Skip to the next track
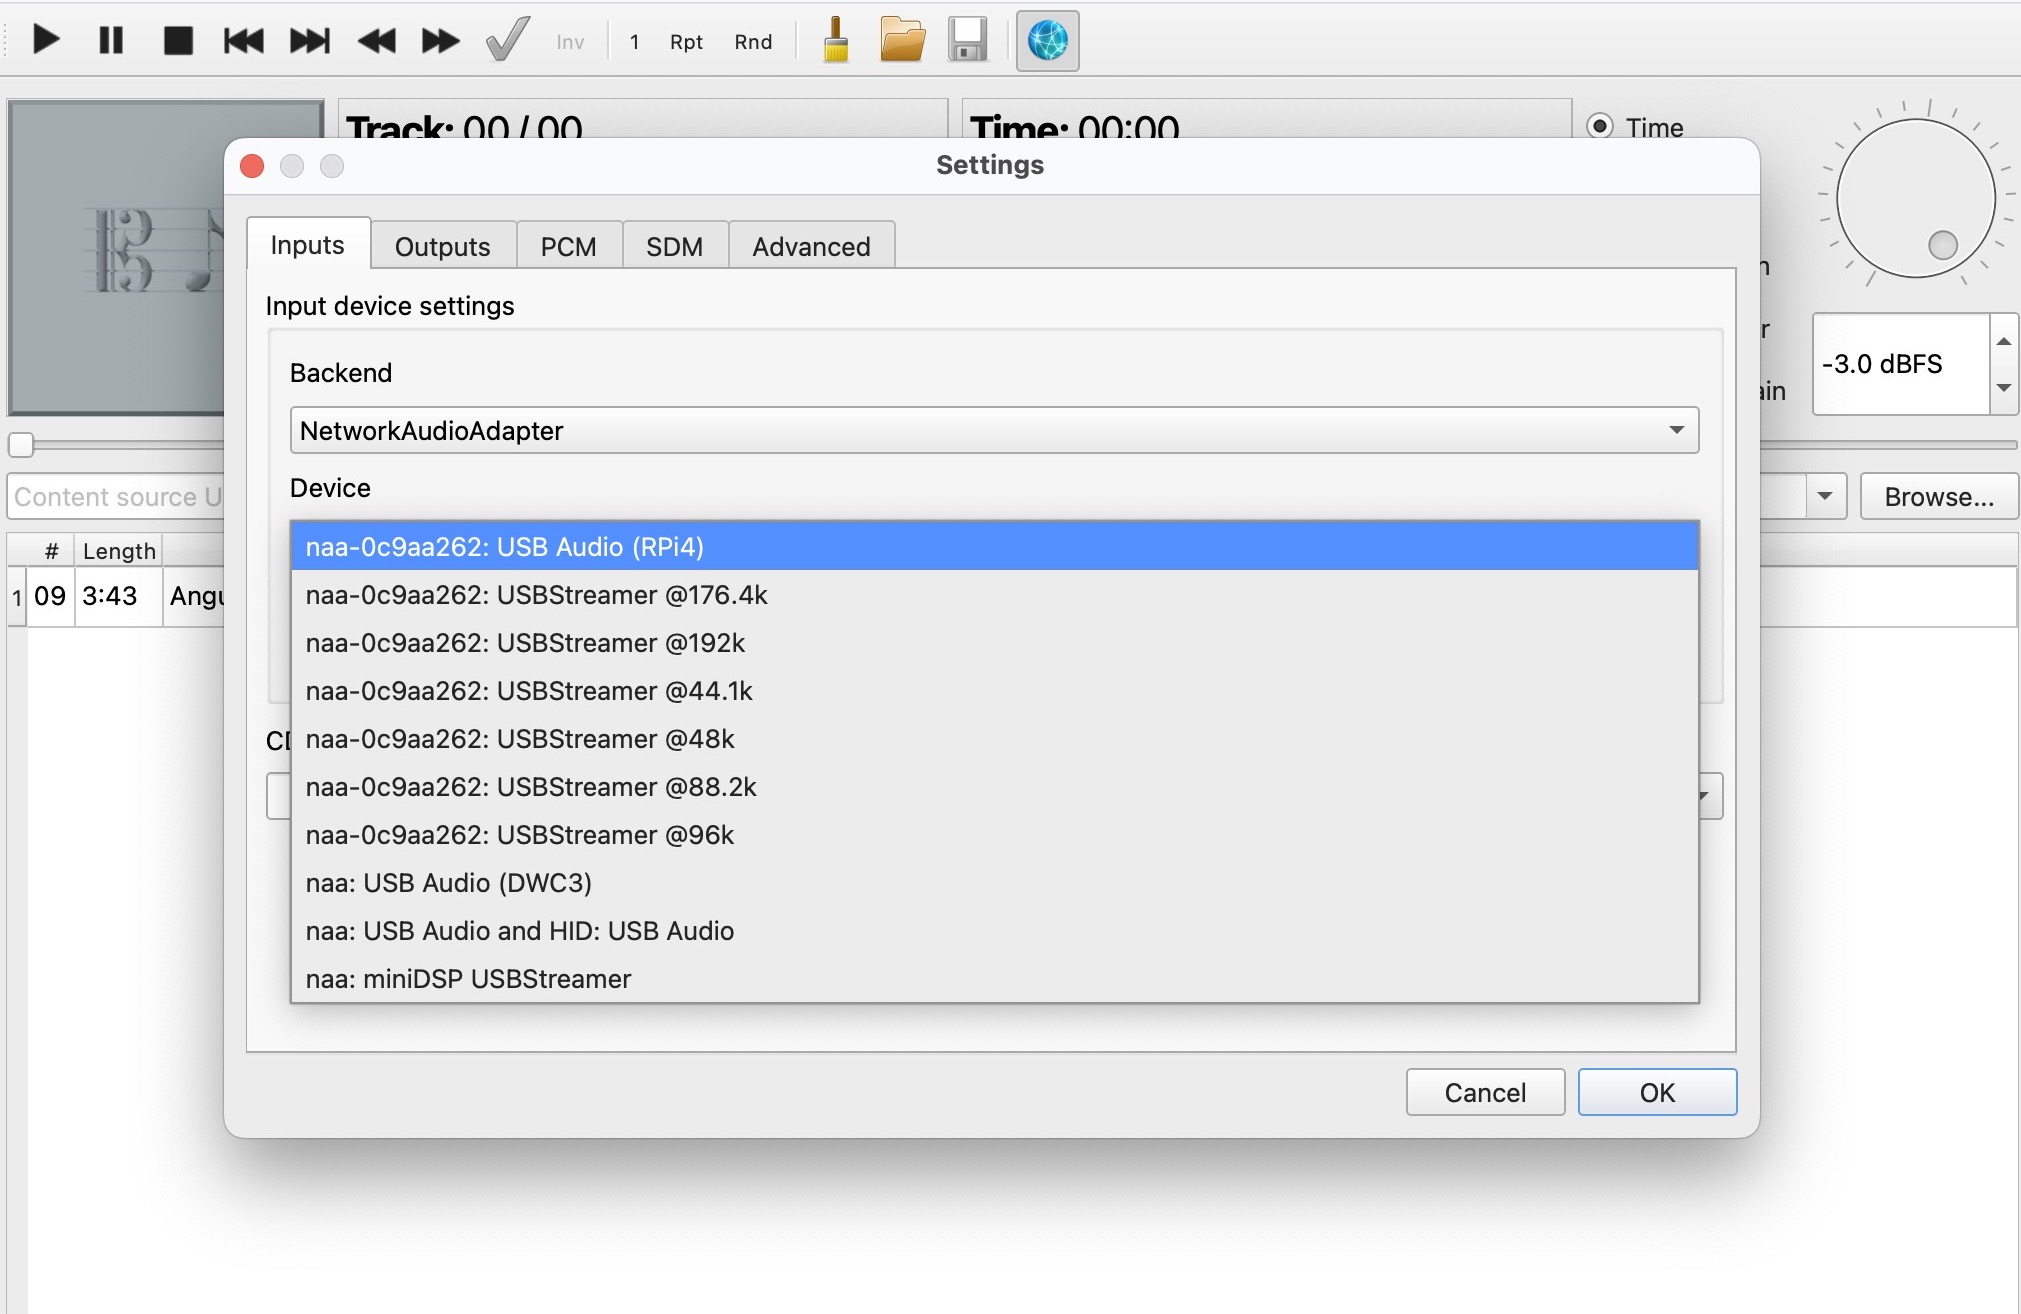2021x1314 pixels. point(310,41)
